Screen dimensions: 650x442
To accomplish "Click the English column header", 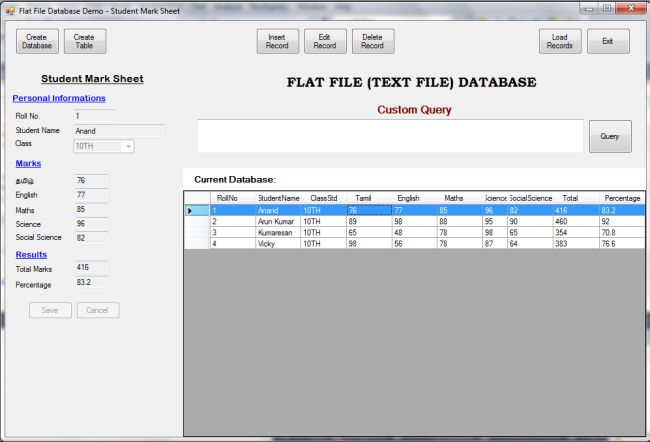I will [x=415, y=198].
